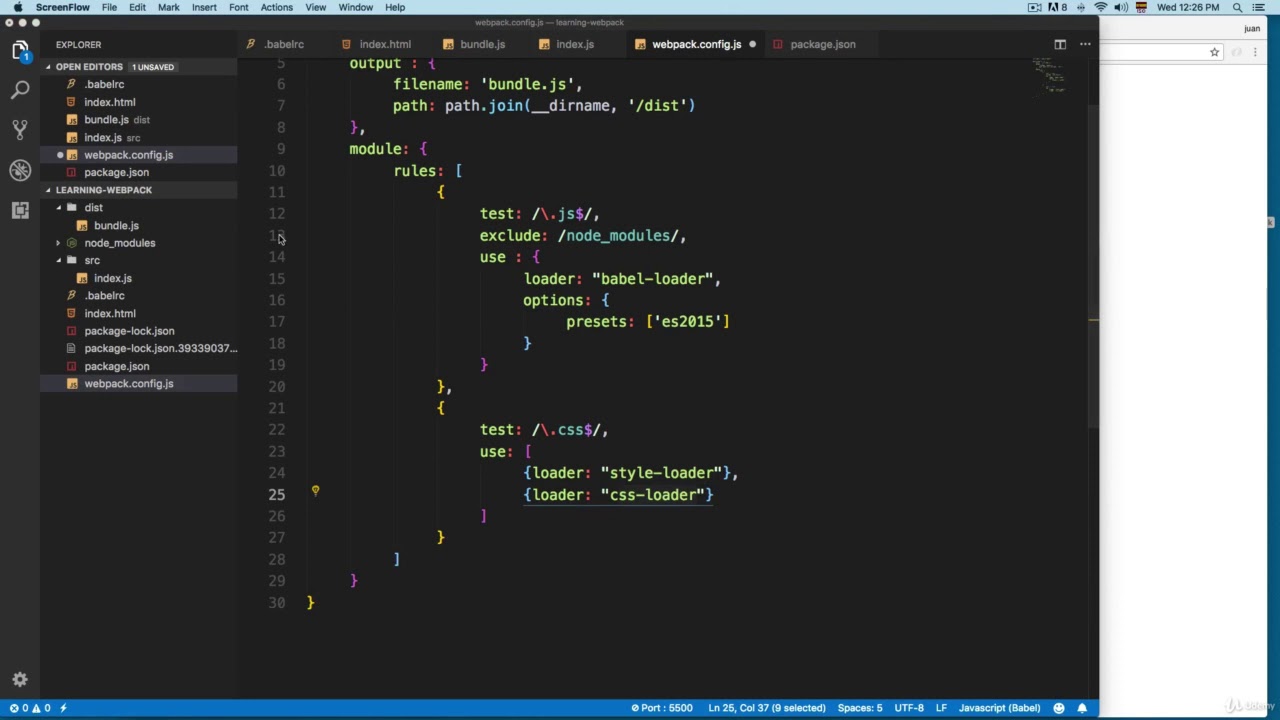
Task: Click the unsaved dot on webpack.config.js tab
Action: coord(752,44)
